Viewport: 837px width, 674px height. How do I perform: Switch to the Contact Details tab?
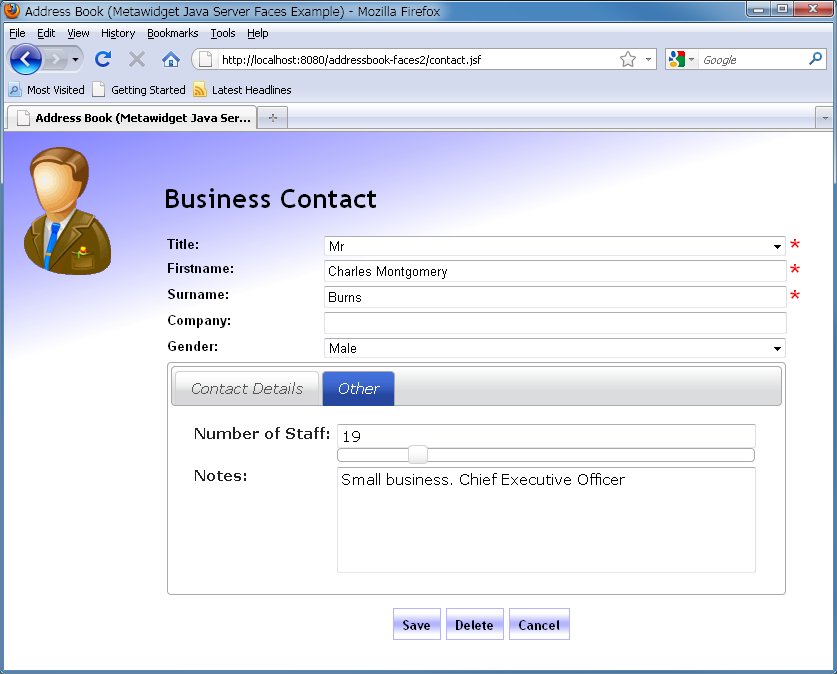click(245, 387)
